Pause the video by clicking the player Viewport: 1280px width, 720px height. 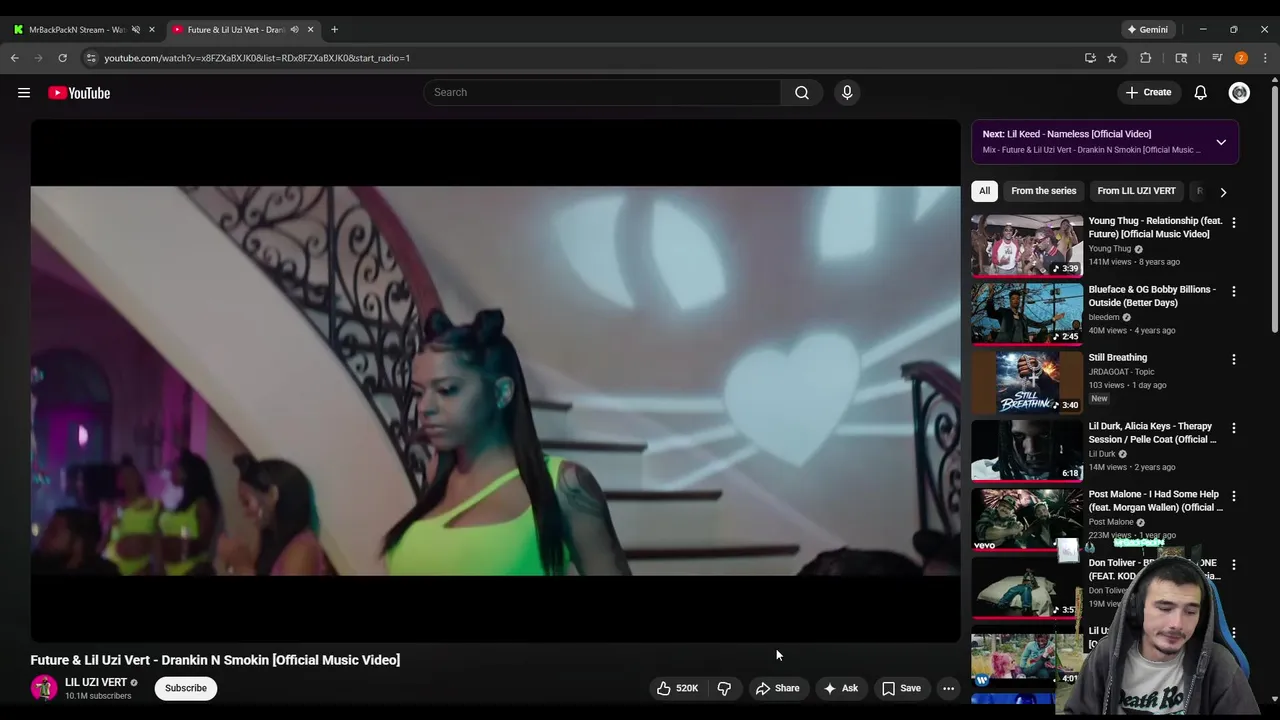495,381
